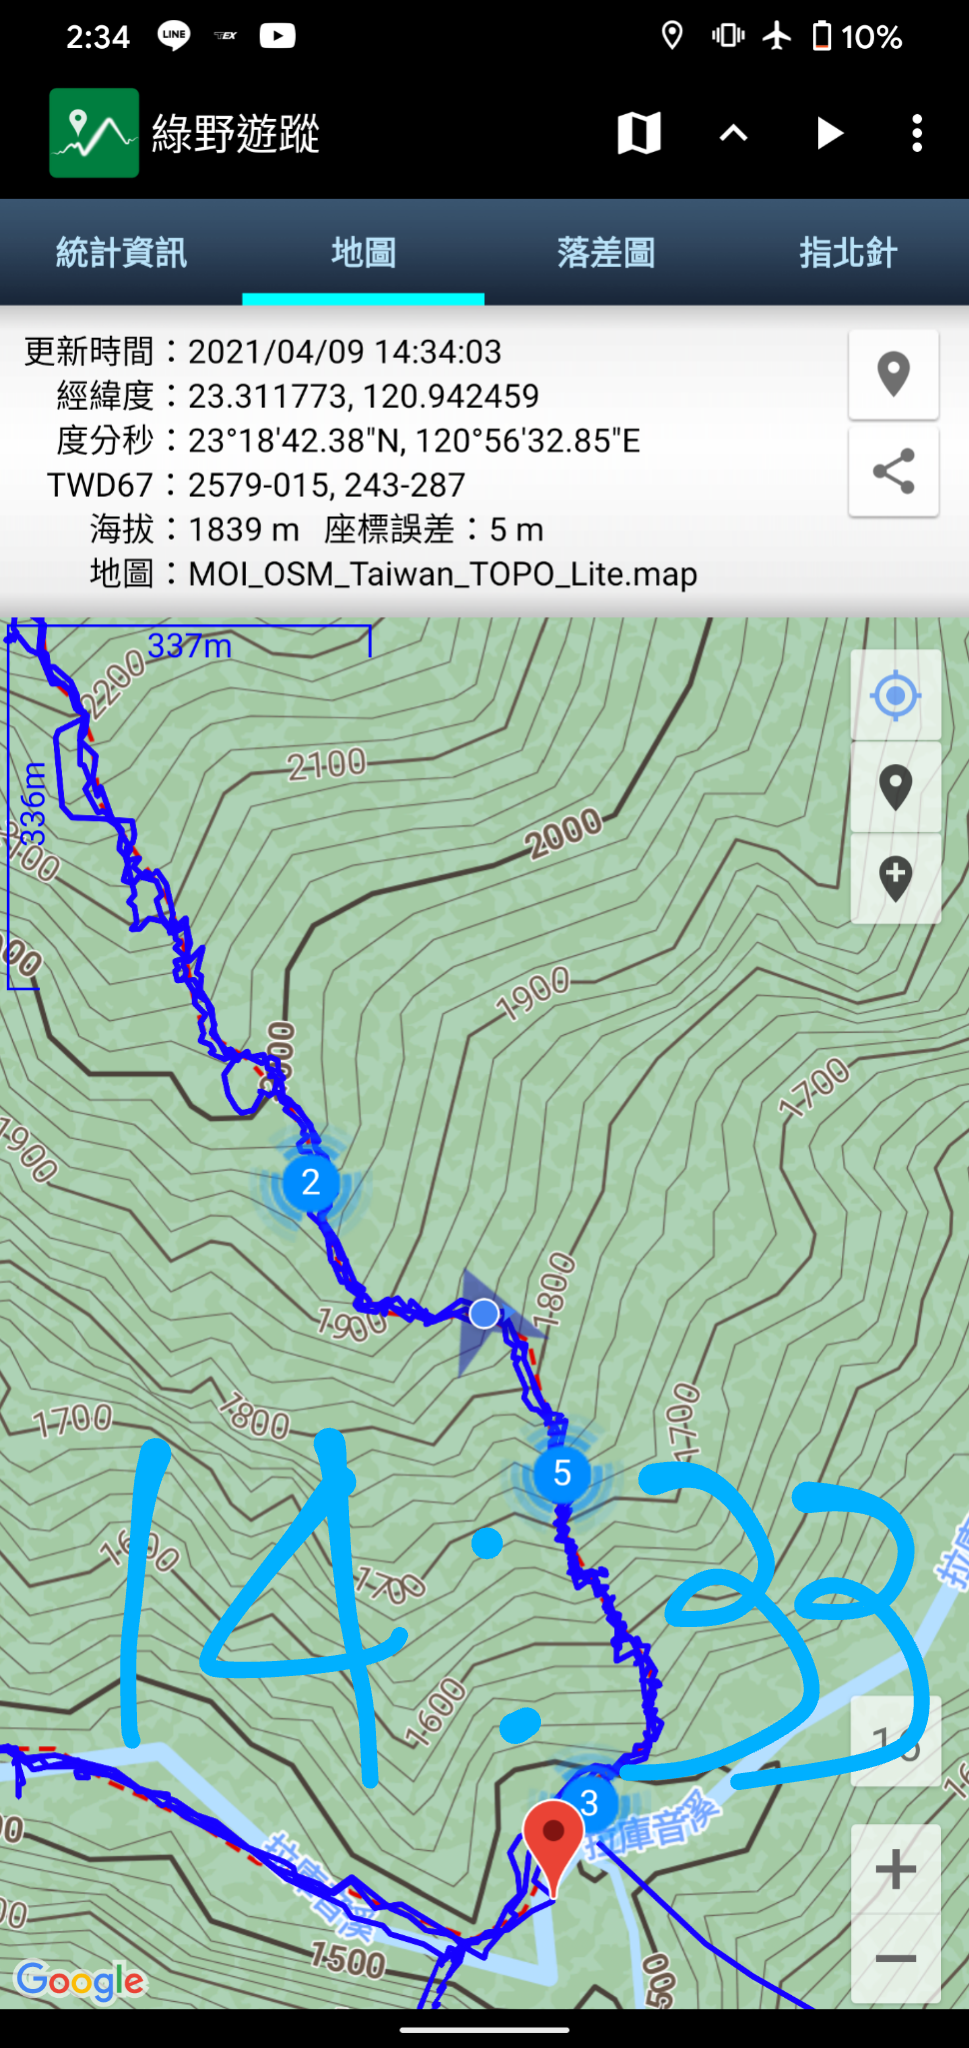969x2048 pixels.
Task: Select the 地圖 tab
Action: (363, 252)
